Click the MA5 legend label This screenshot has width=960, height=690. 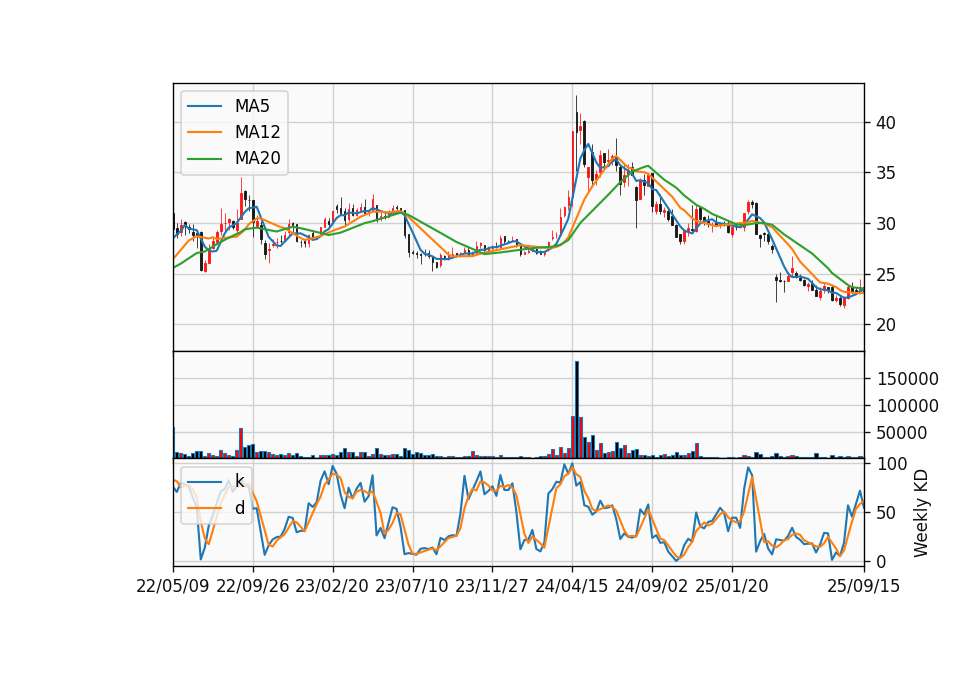(x=252, y=106)
